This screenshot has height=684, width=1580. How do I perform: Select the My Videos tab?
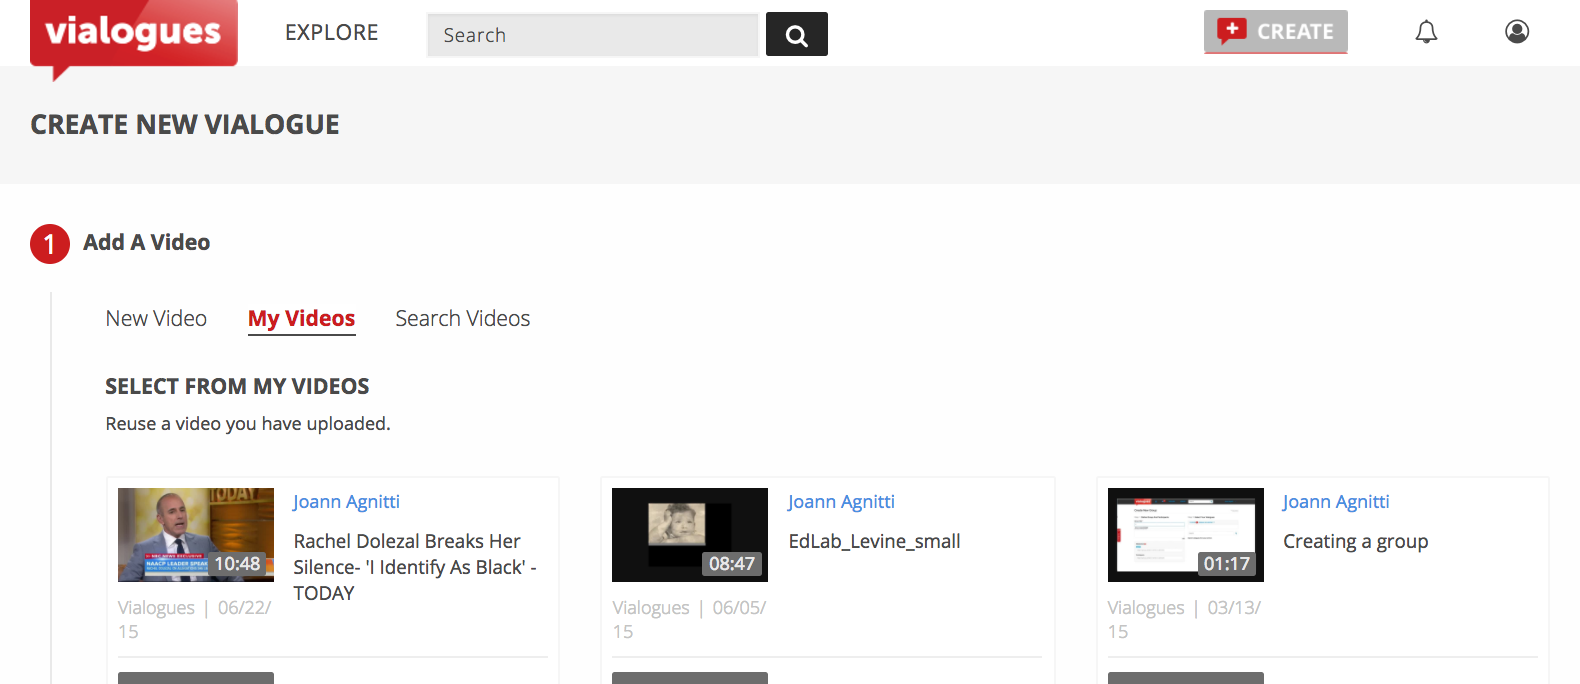(x=302, y=319)
